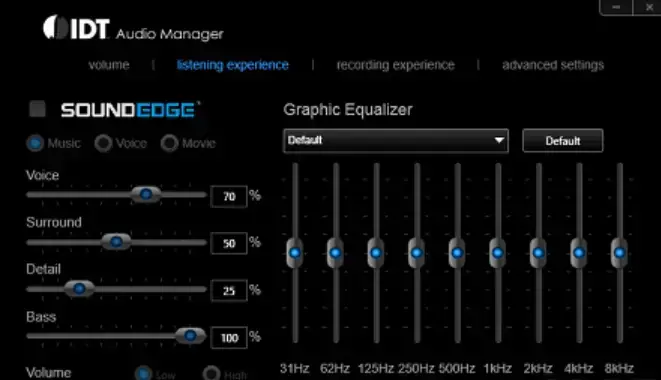Image resolution: width=661 pixels, height=380 pixels.
Task: Click the Voice percentage field showing 70
Action: [229, 197]
